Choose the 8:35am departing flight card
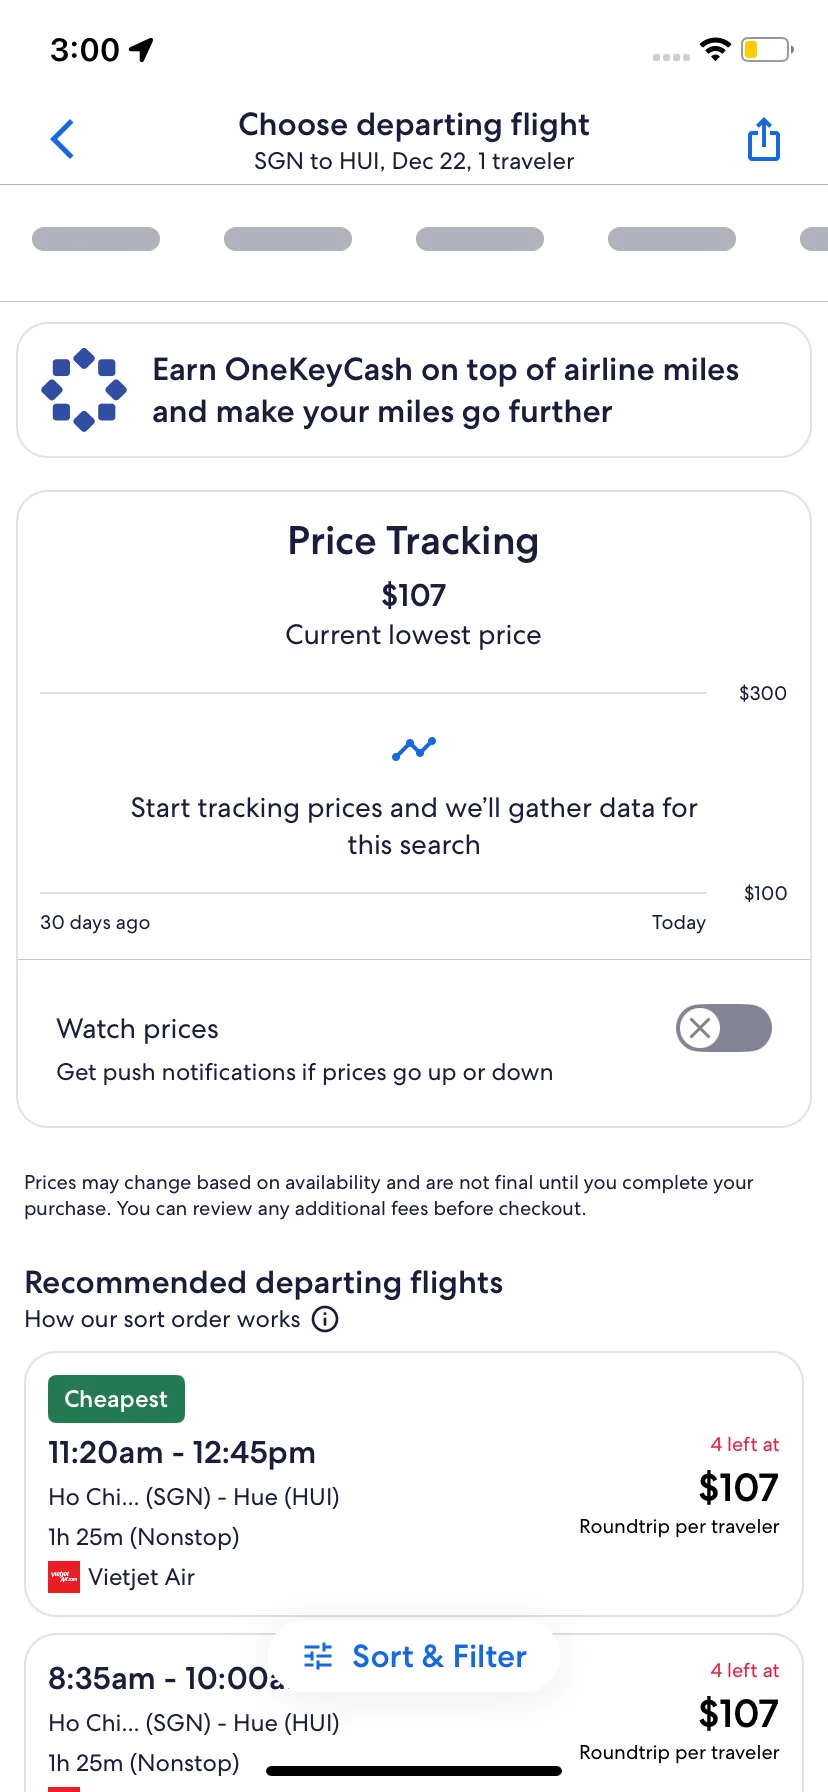 click(414, 1713)
